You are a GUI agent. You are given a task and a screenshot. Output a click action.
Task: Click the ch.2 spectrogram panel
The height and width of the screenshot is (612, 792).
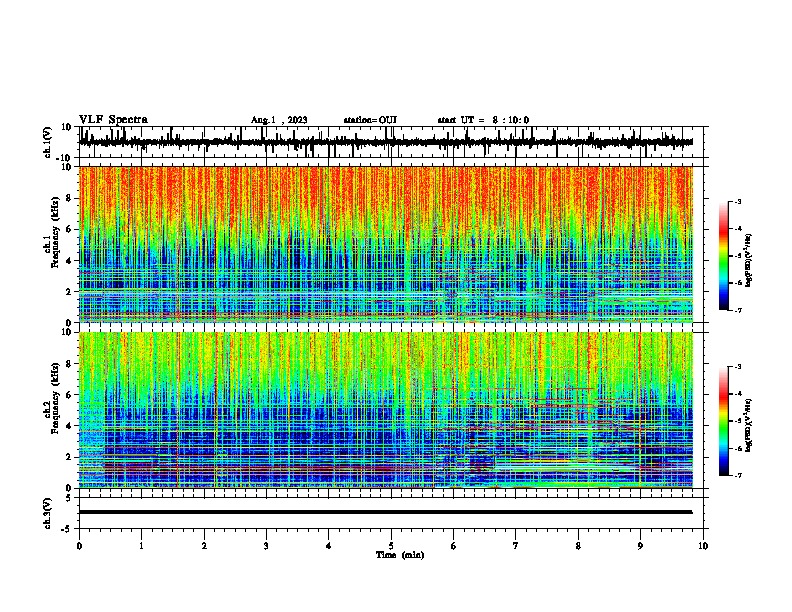tap(386, 410)
